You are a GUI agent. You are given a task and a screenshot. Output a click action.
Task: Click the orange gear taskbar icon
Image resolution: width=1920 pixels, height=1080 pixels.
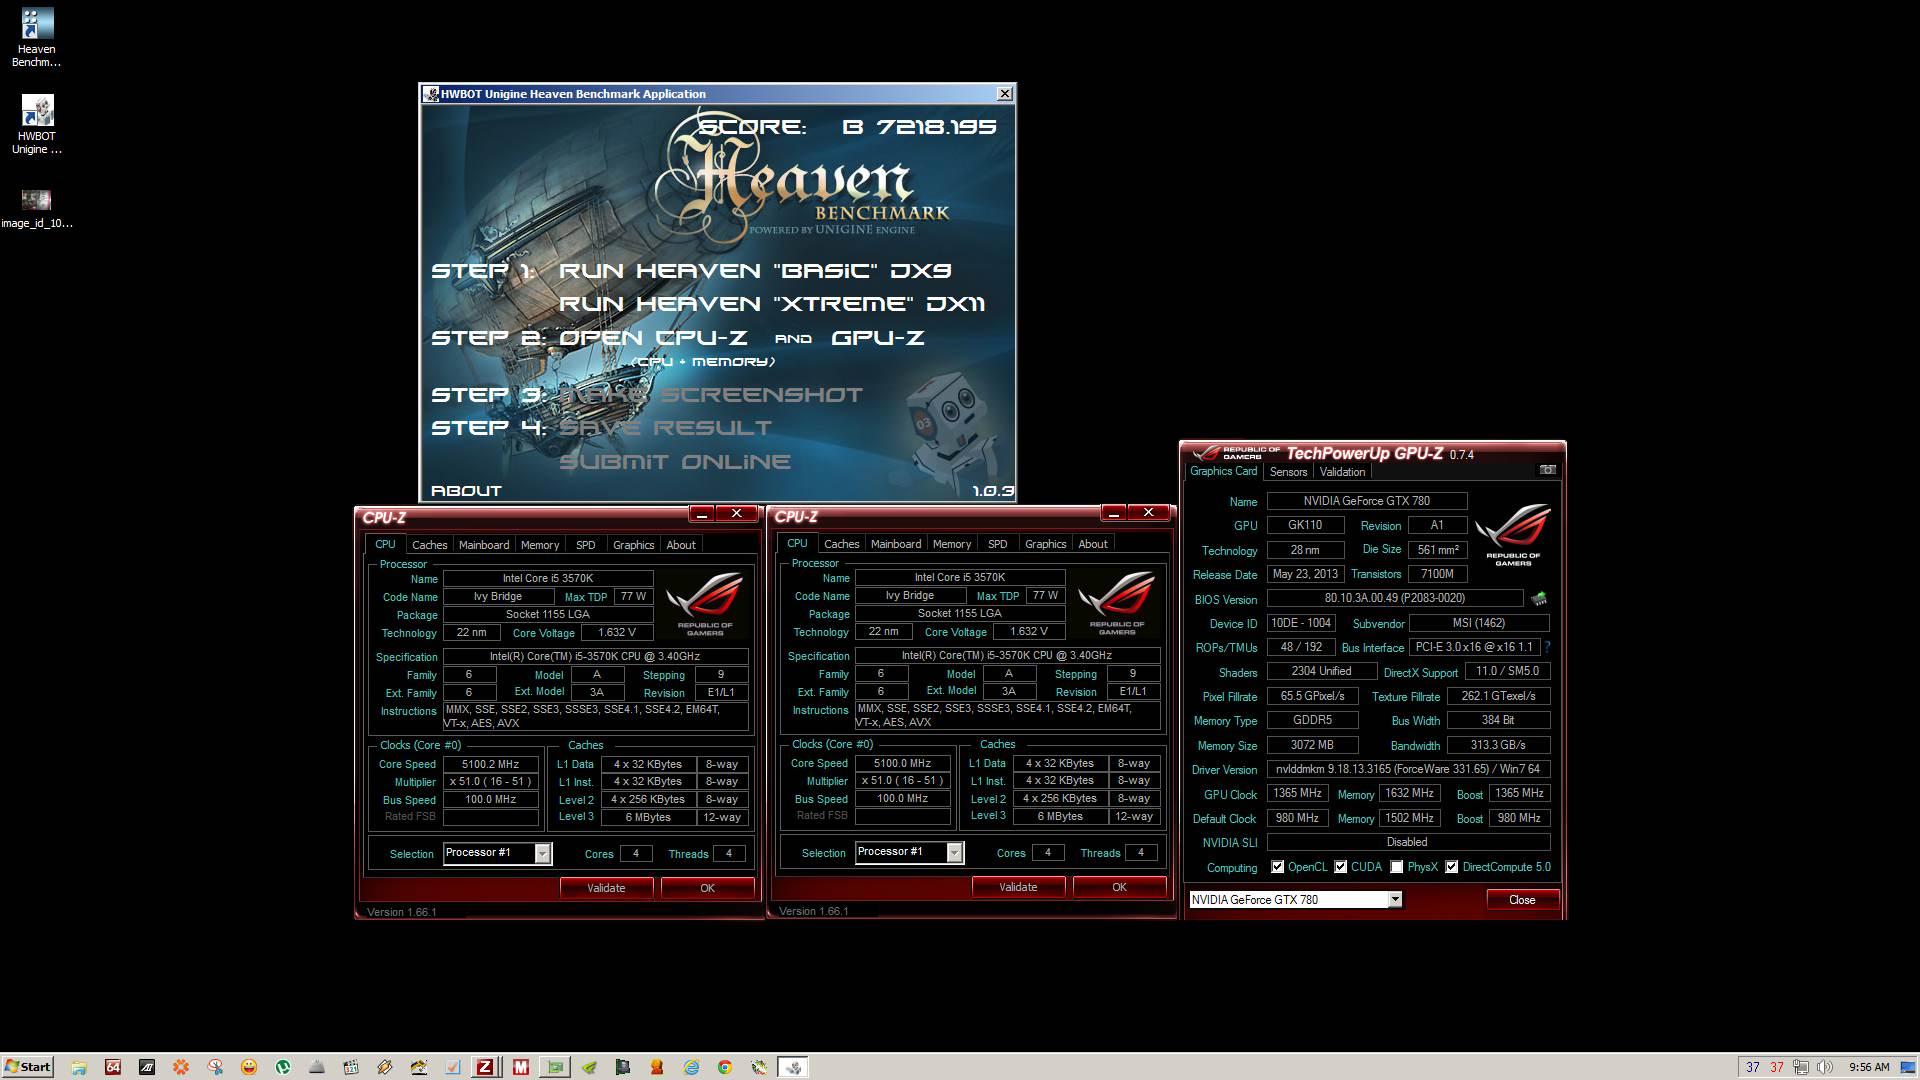(x=181, y=1067)
